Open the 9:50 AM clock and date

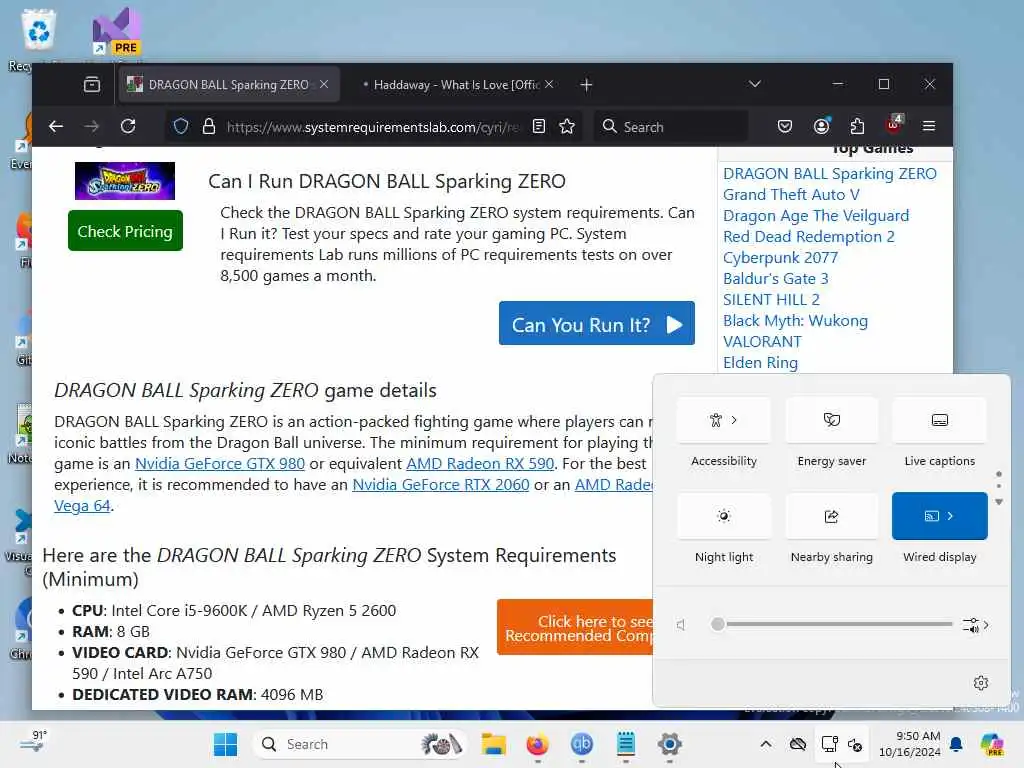coord(910,744)
